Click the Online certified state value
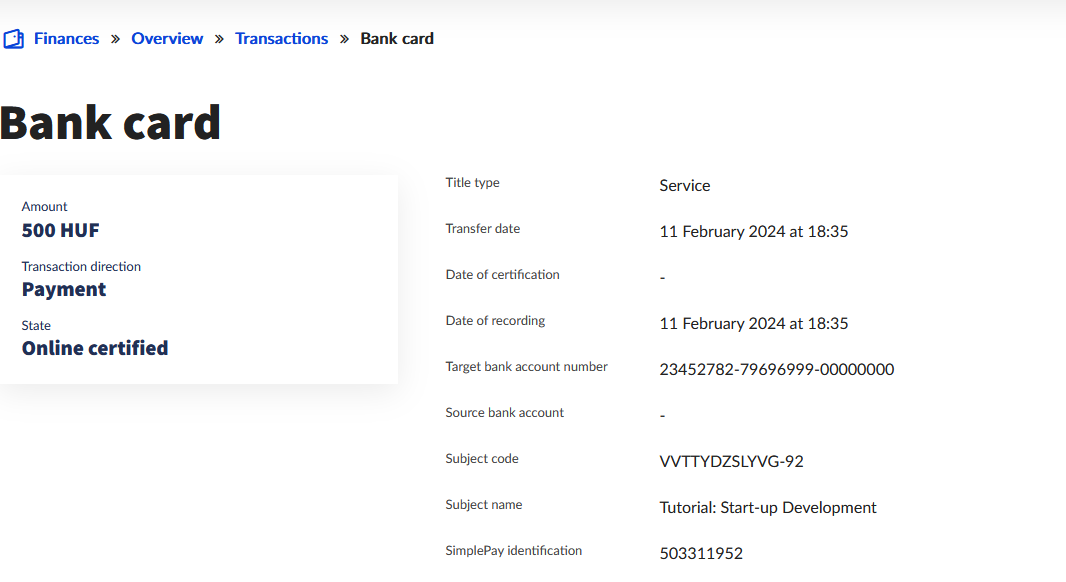 click(95, 349)
